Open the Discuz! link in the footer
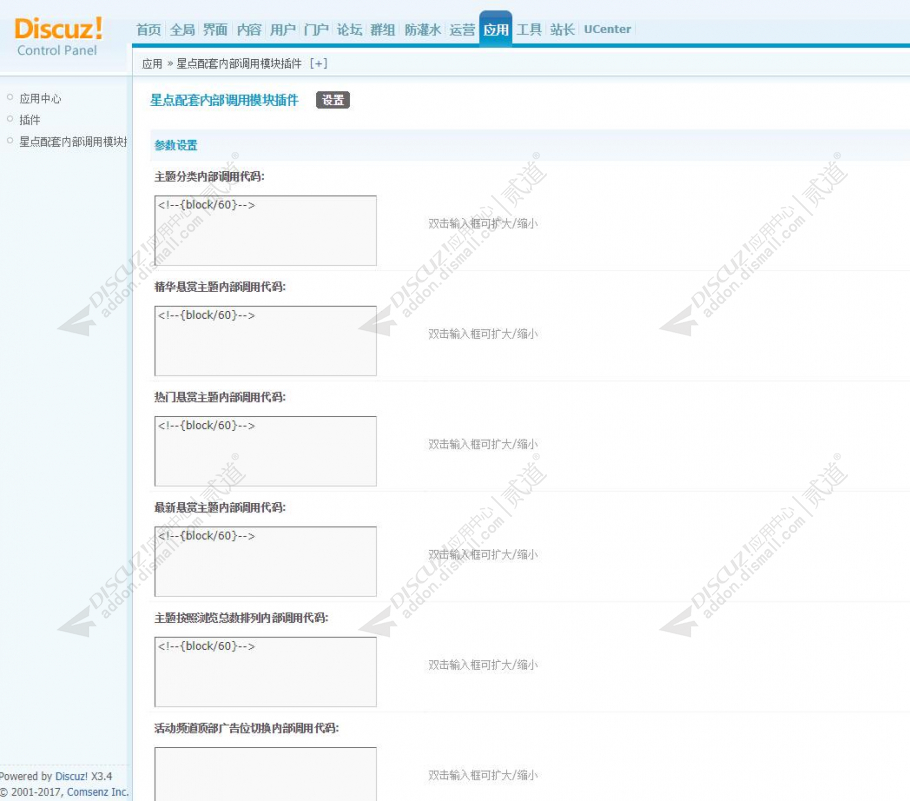The height and width of the screenshot is (801, 910). point(71,776)
